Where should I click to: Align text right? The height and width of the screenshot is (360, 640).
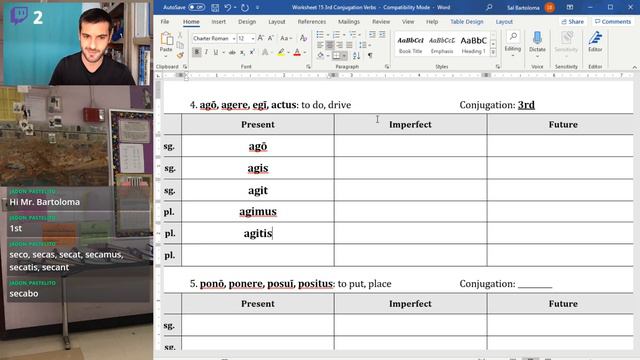point(340,45)
